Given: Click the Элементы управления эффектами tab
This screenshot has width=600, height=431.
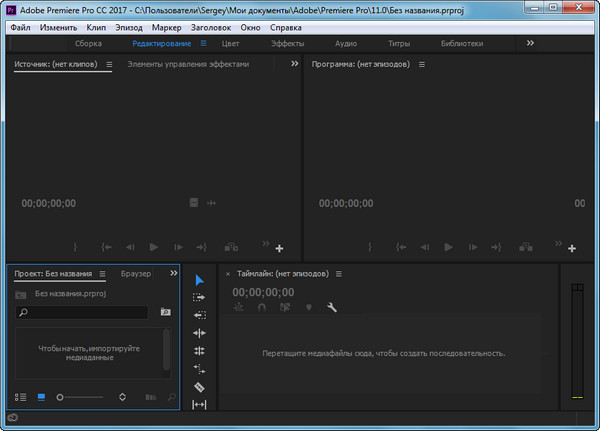Looking at the screenshot, I should (x=188, y=64).
